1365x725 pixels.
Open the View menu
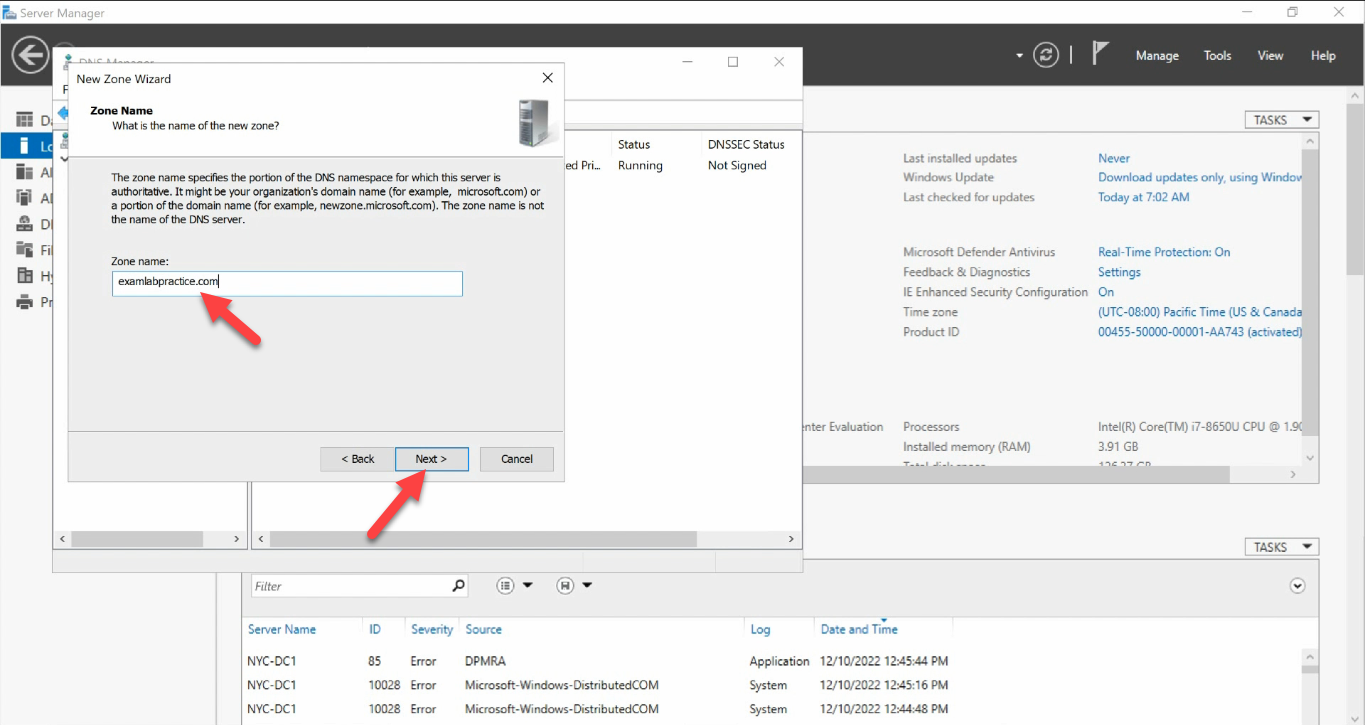coord(1270,56)
